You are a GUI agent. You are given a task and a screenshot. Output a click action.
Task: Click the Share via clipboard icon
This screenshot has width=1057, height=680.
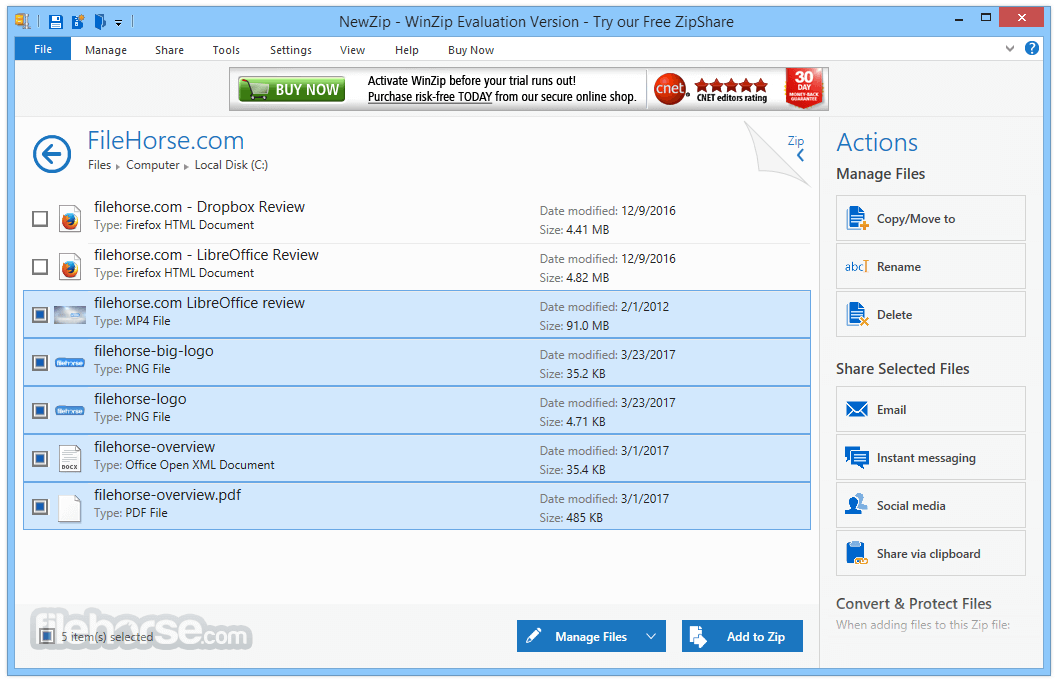pyautogui.click(x=857, y=553)
